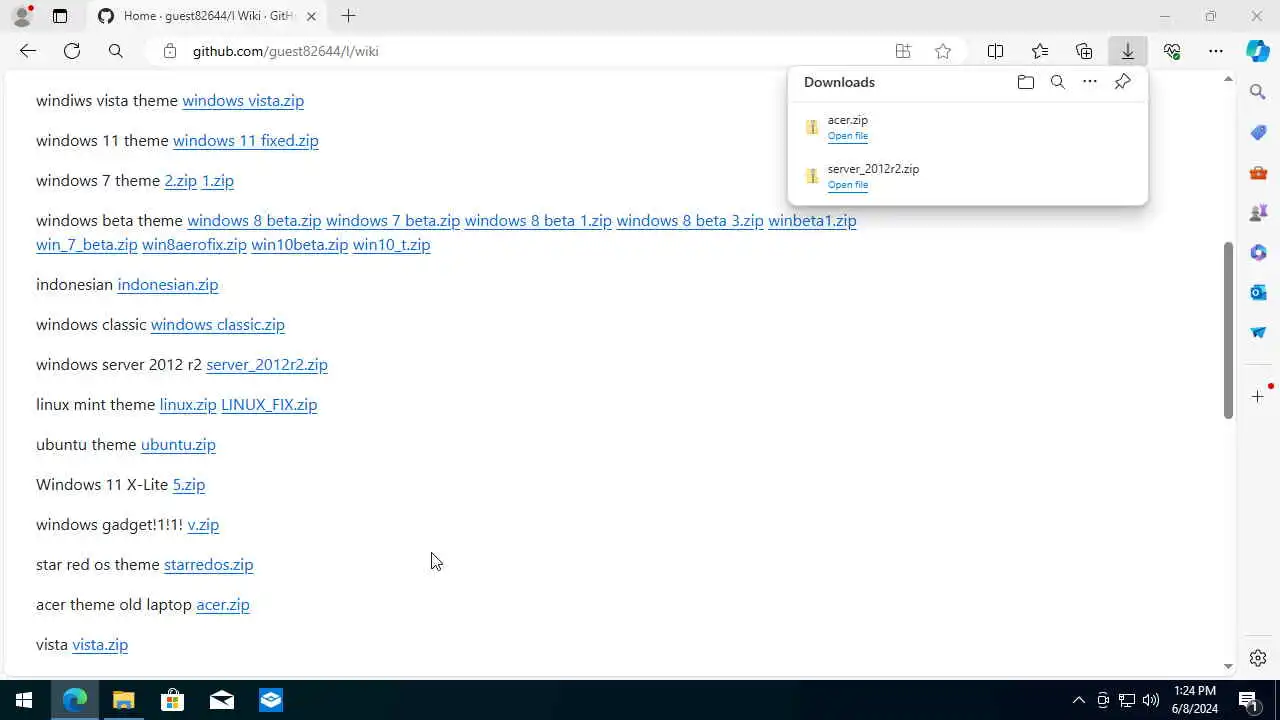Open a new tab with the plus button

[348, 16]
